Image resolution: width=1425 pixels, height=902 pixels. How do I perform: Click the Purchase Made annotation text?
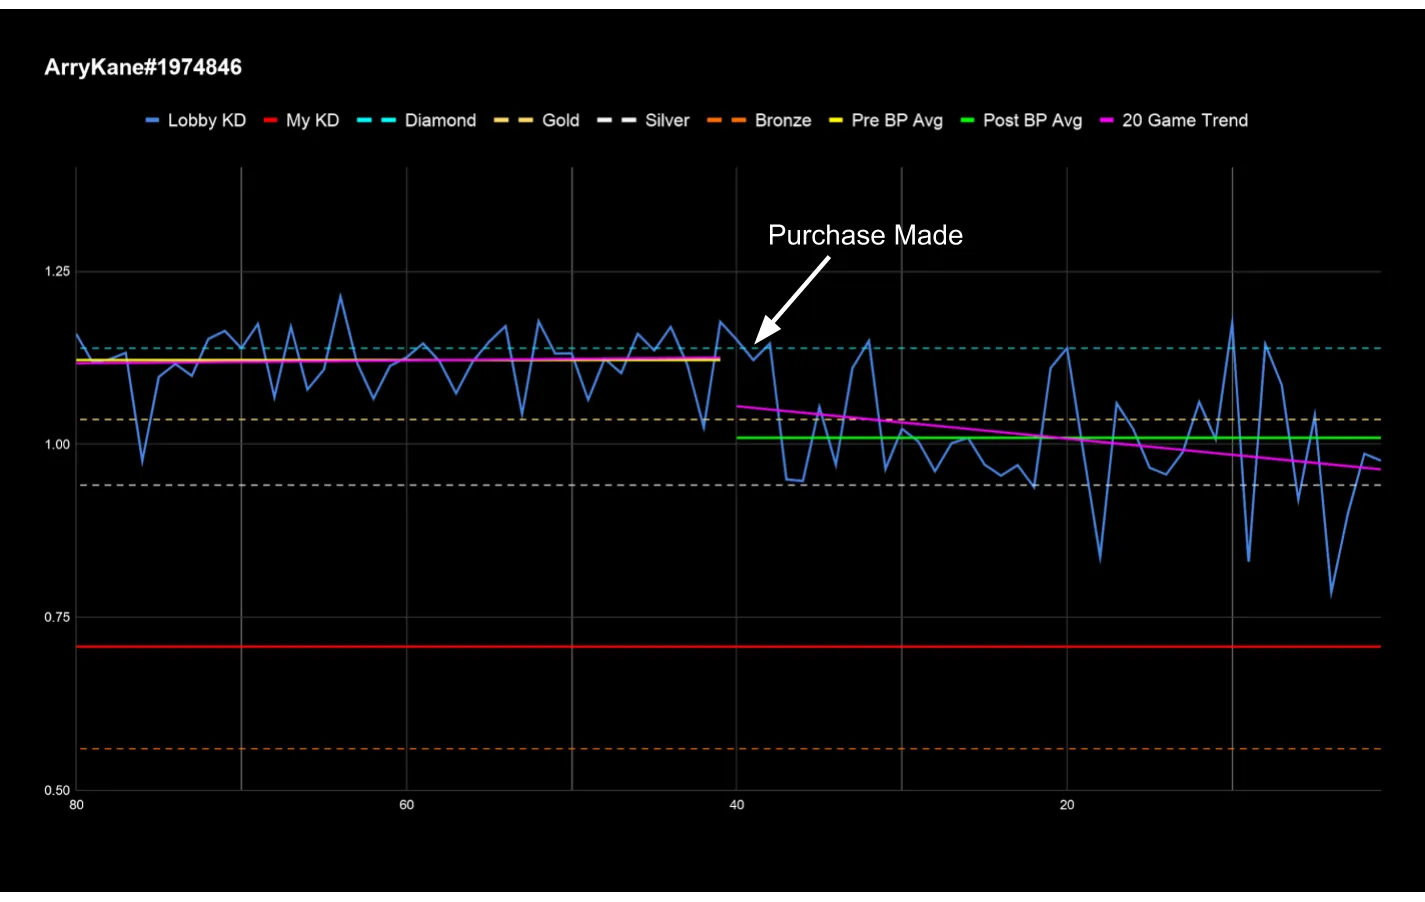[865, 235]
